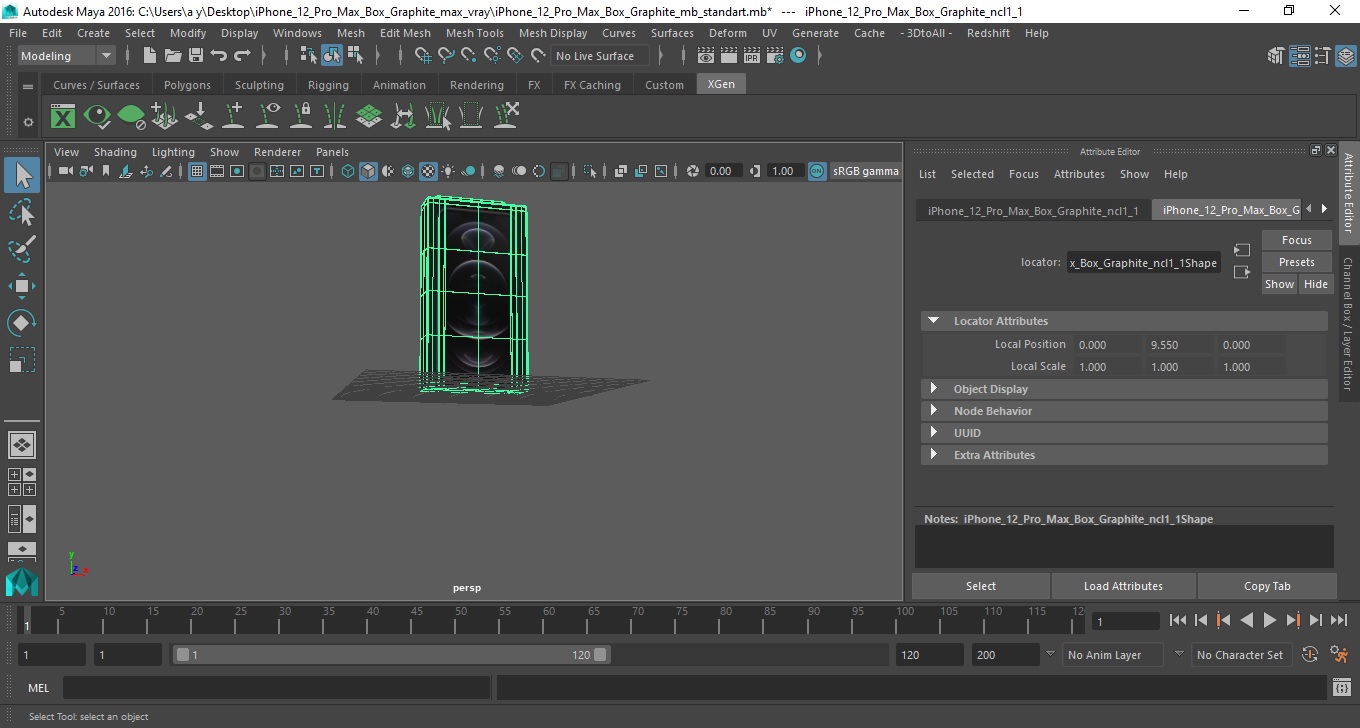Activate the Lasso Select tool

(22, 213)
